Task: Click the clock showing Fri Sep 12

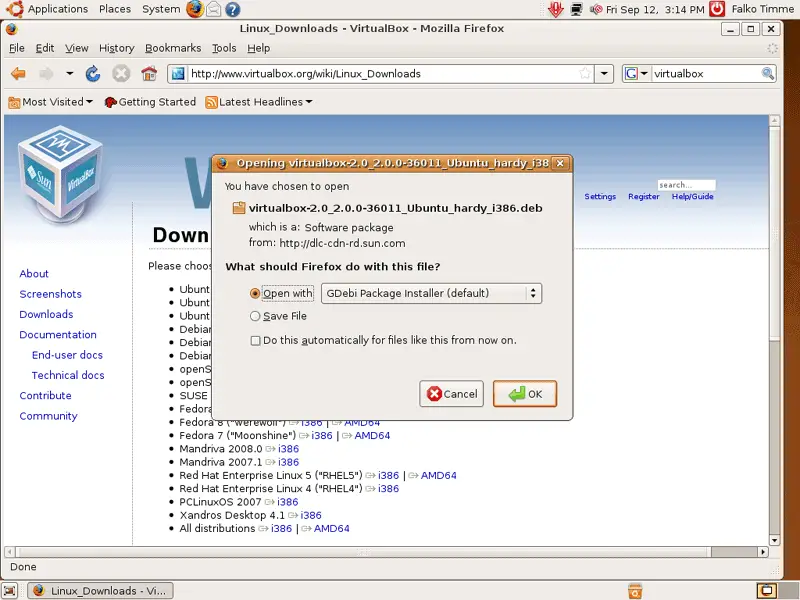Action: [655, 9]
